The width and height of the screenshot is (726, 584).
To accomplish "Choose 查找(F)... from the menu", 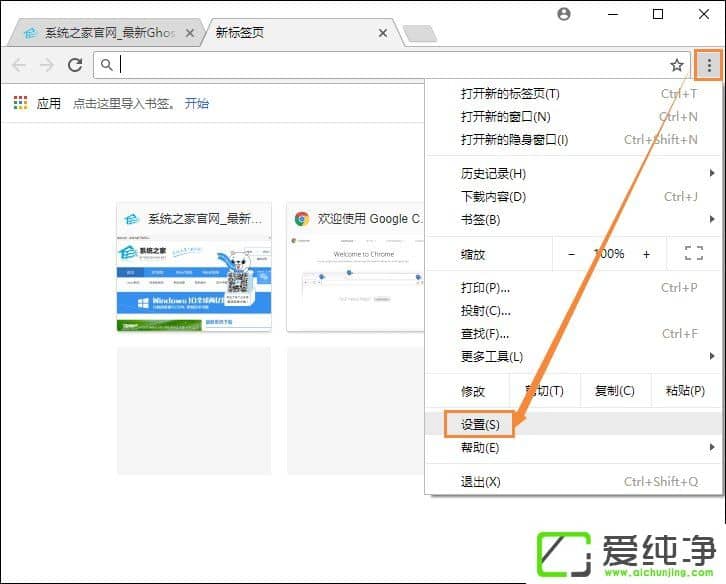I will coord(574,334).
